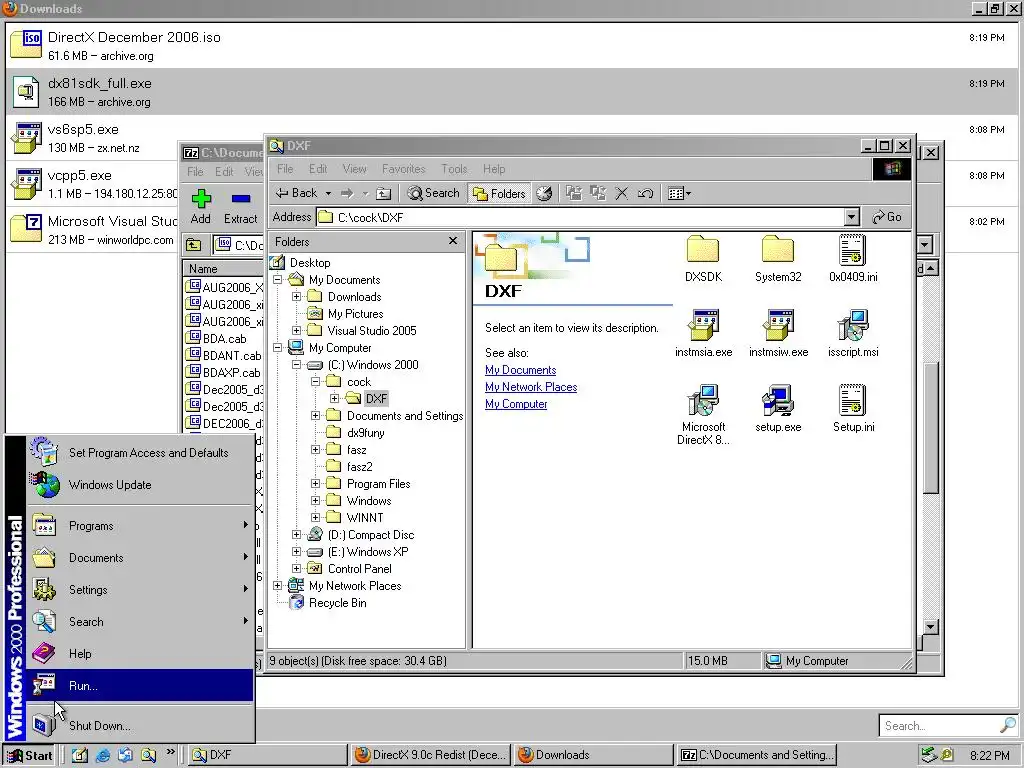Select the setup.exe icon
Screen dimensions: 1024x768
777,400
